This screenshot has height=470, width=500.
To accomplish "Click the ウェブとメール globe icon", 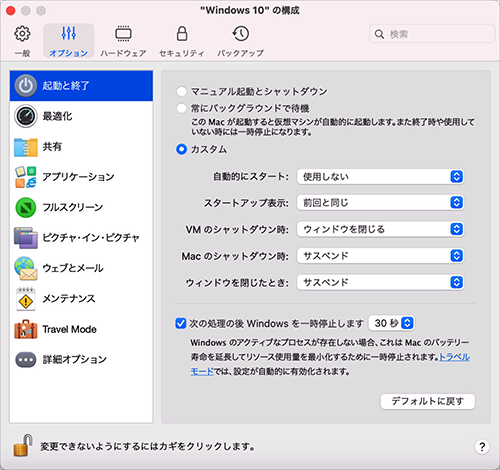I will [26, 268].
